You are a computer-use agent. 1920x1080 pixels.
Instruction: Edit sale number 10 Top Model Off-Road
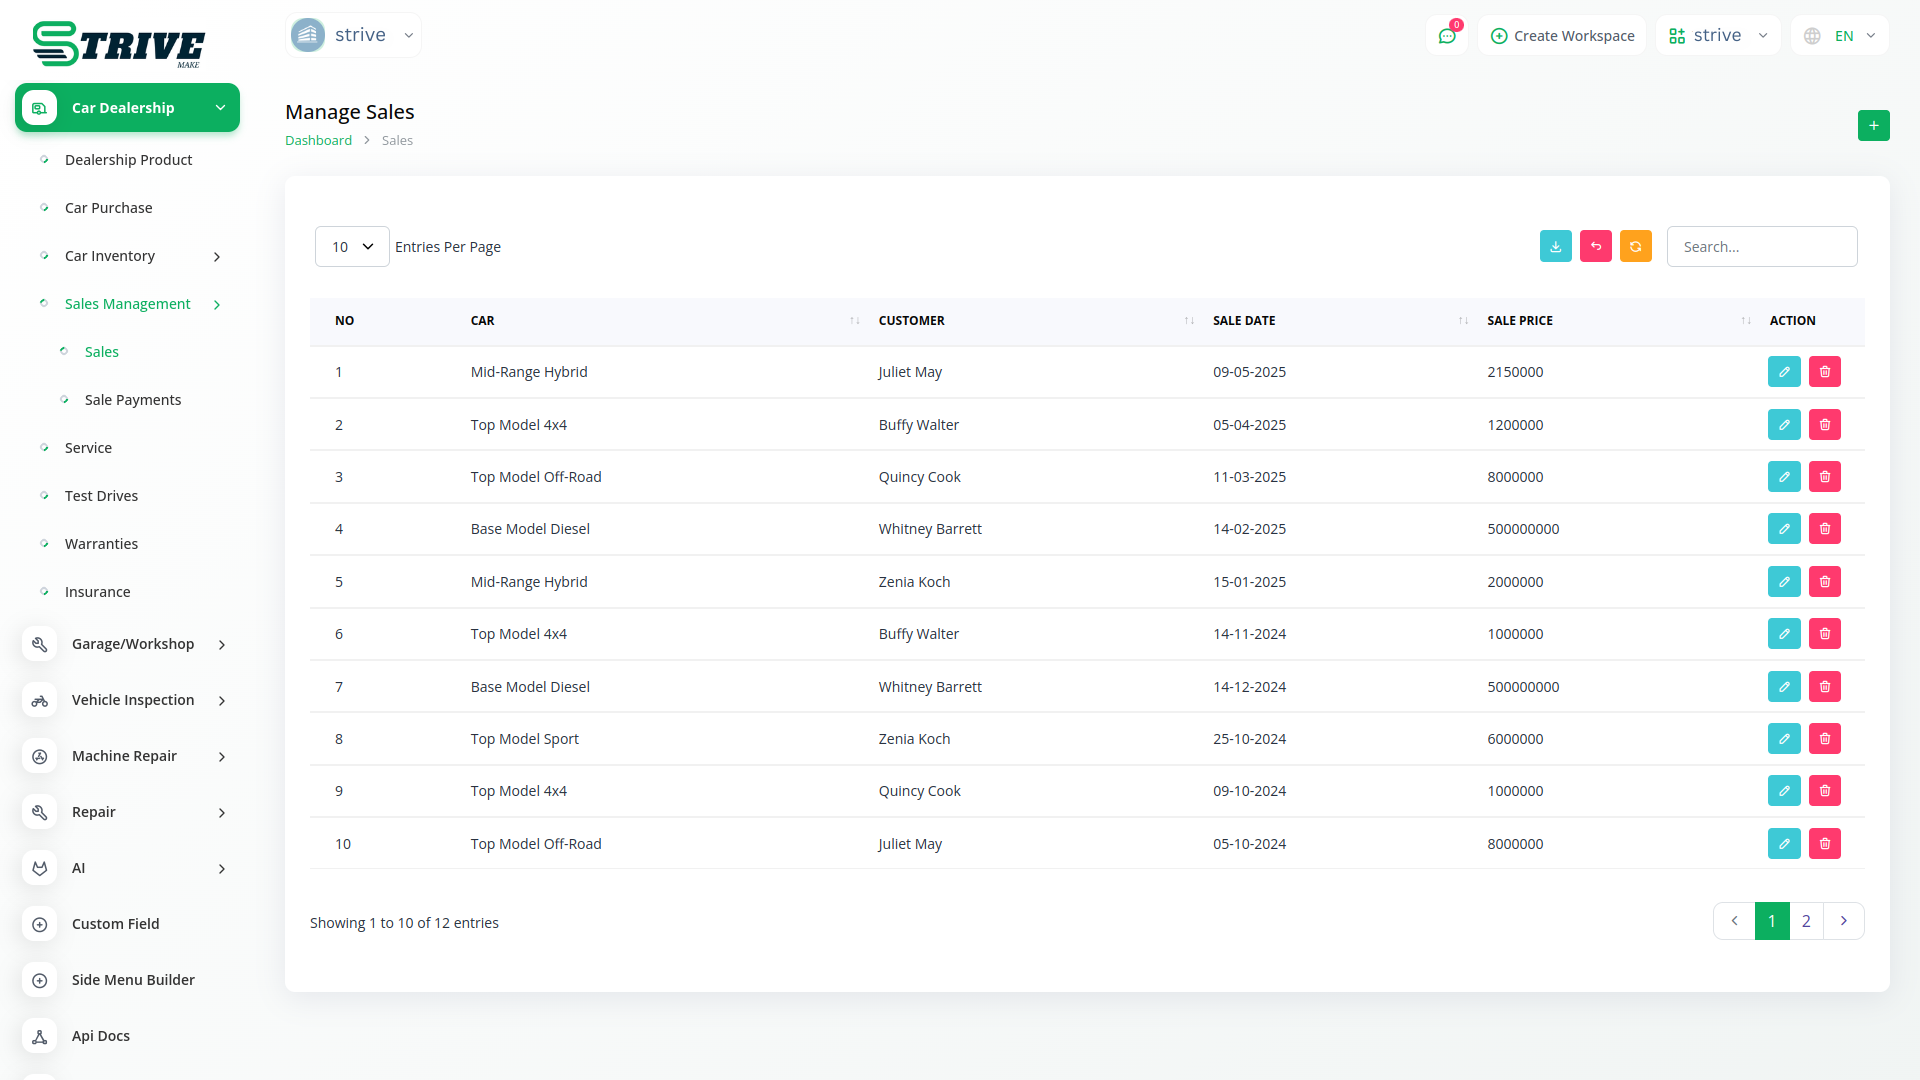[x=1783, y=844]
